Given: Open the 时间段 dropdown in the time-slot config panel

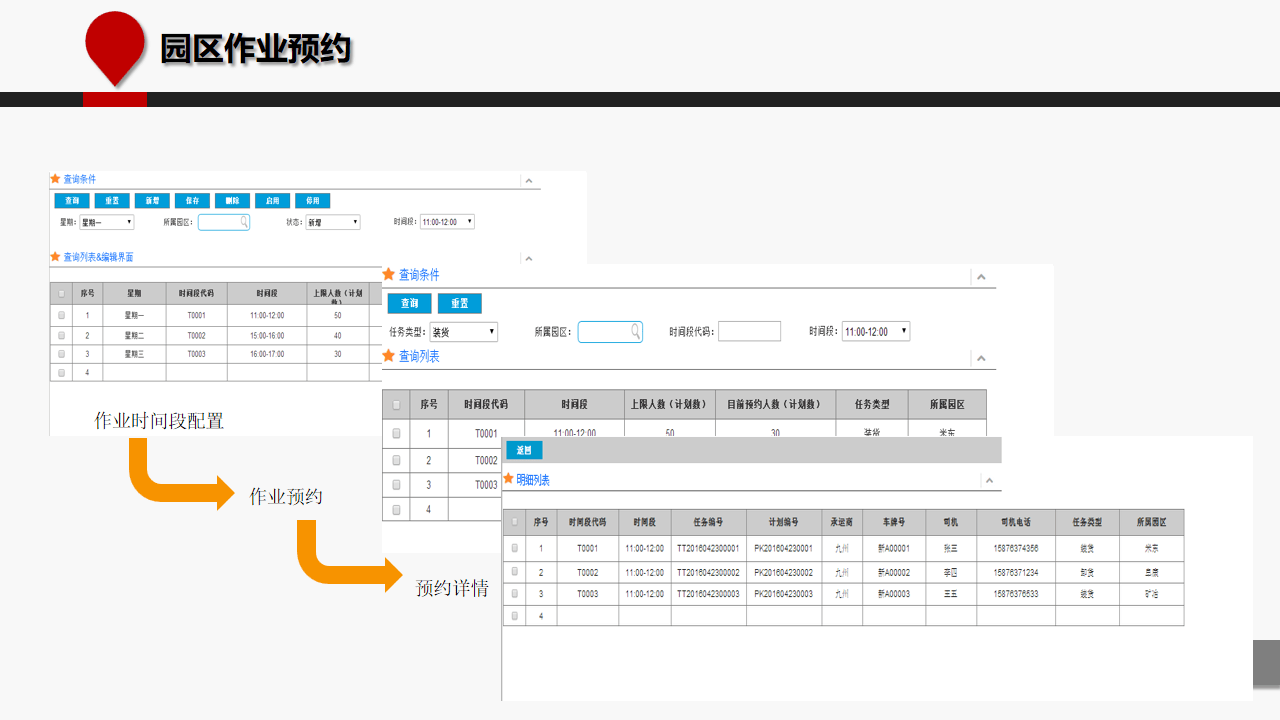Looking at the screenshot, I should [447, 222].
